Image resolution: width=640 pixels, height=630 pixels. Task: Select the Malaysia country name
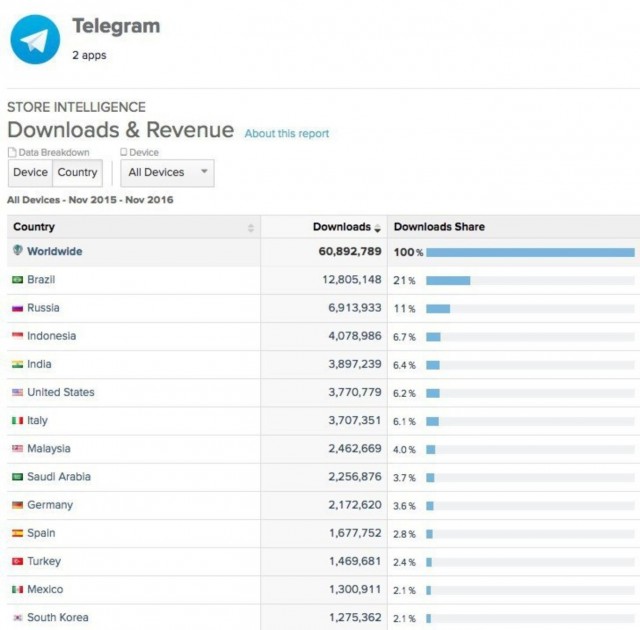pos(49,449)
